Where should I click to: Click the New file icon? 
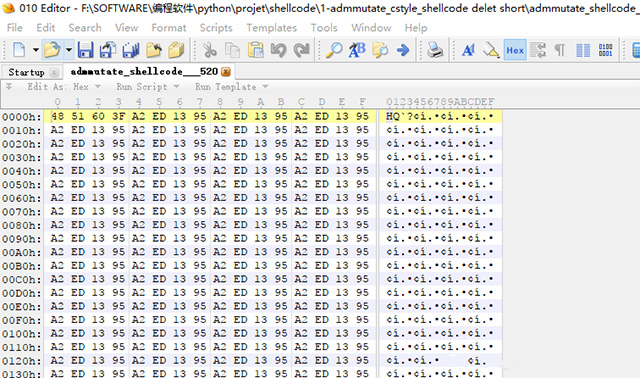(19, 50)
